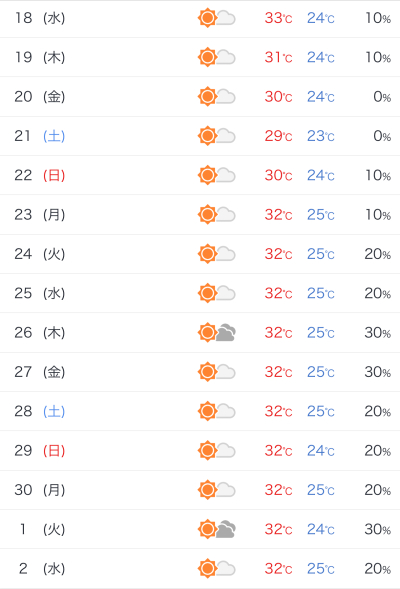Click the 30% precipitation on Friday the 27th
400x589 pixels.
(x=378, y=372)
